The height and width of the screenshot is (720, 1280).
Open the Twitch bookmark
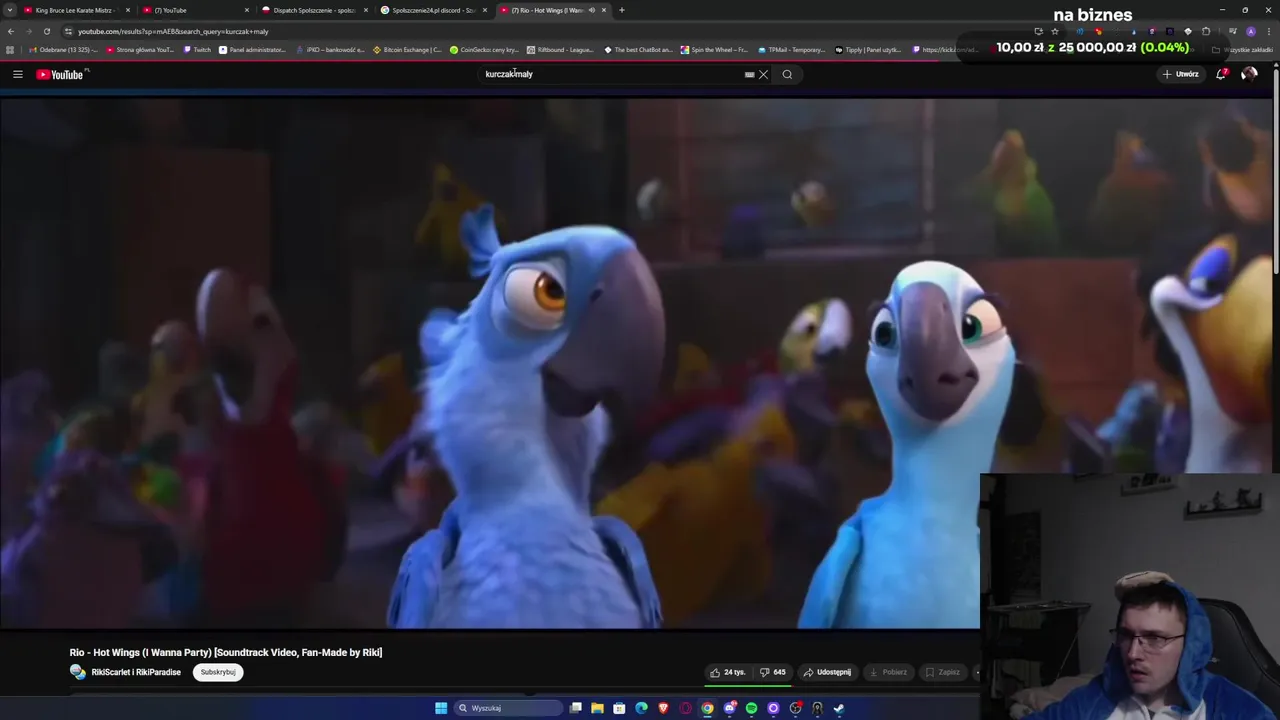pyautogui.click(x=197, y=50)
